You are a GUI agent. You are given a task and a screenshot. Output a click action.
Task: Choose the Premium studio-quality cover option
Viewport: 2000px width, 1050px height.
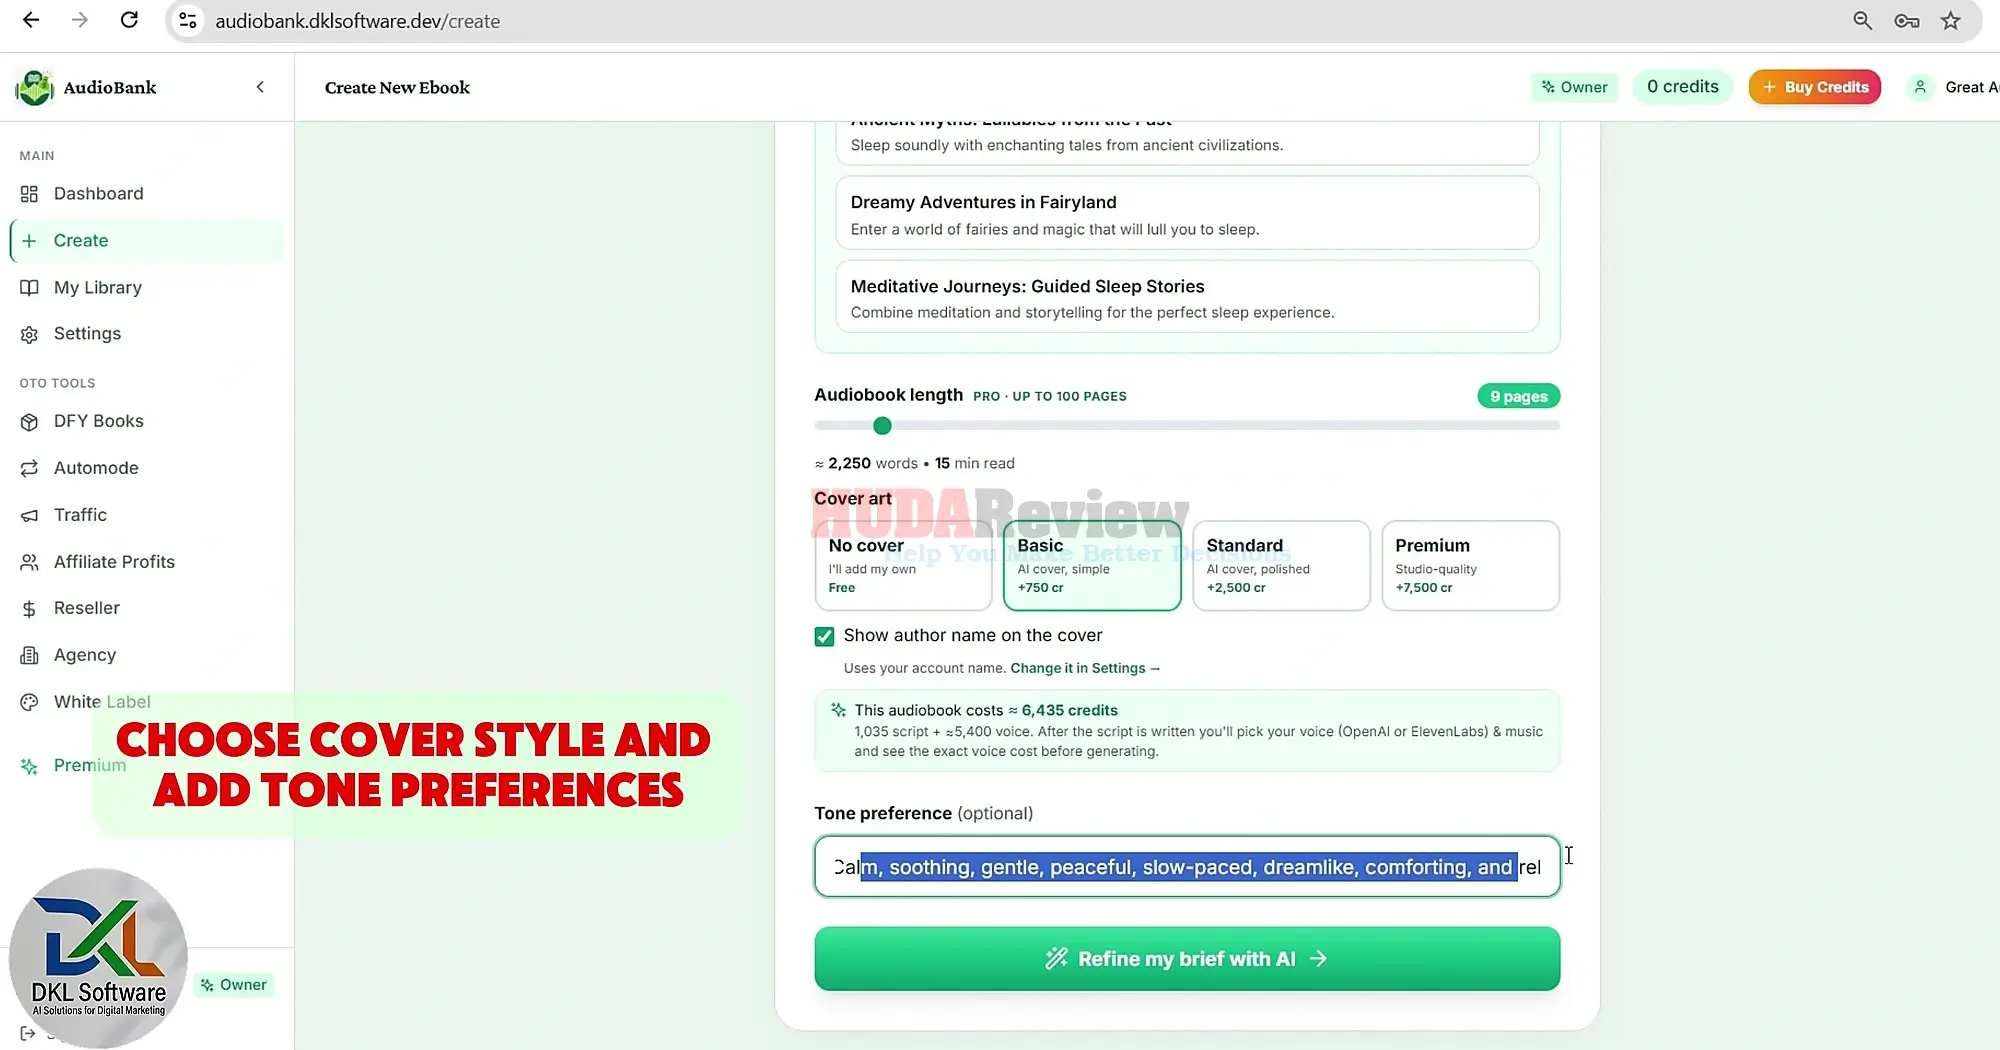(x=1470, y=565)
